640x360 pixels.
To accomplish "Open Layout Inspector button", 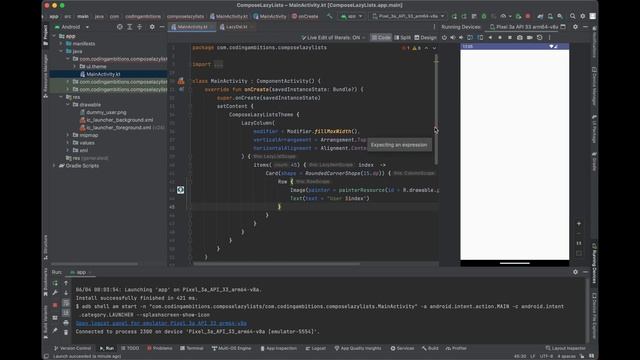I will (566, 348).
